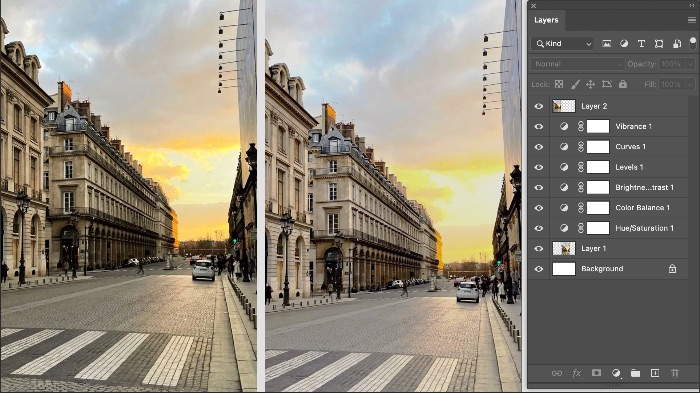Image resolution: width=700 pixels, height=393 pixels.
Task: Select the Background layer thumbnail
Action: pyautogui.click(x=564, y=269)
